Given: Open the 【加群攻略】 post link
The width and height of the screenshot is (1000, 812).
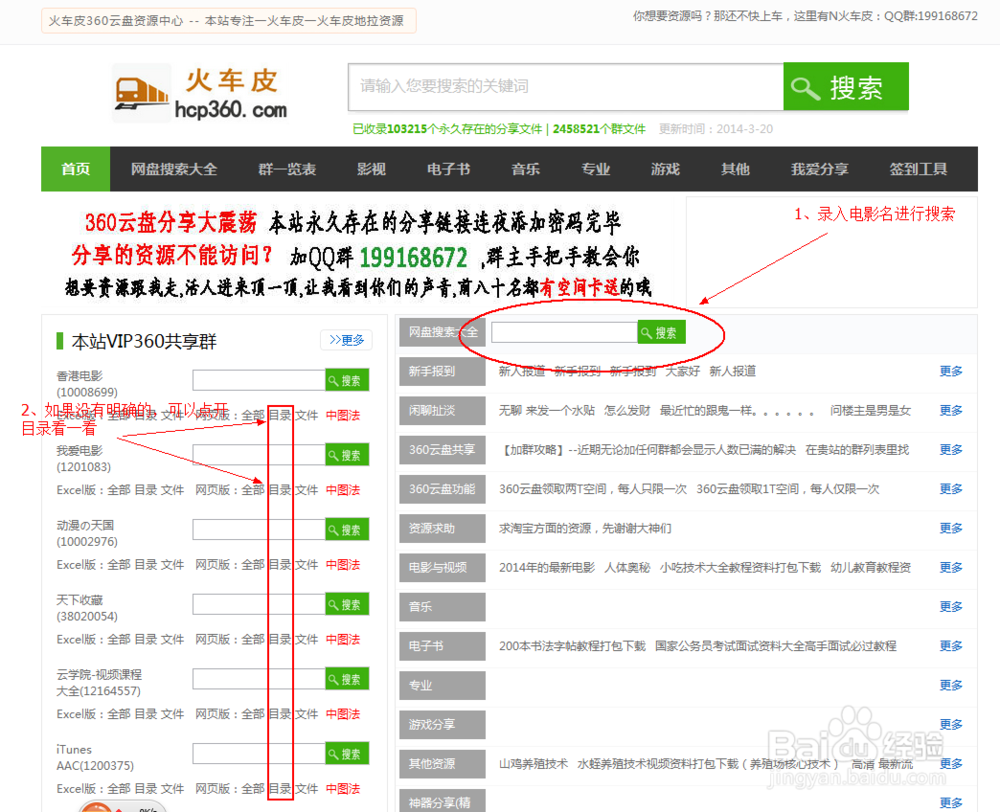Looking at the screenshot, I should coord(647,450).
